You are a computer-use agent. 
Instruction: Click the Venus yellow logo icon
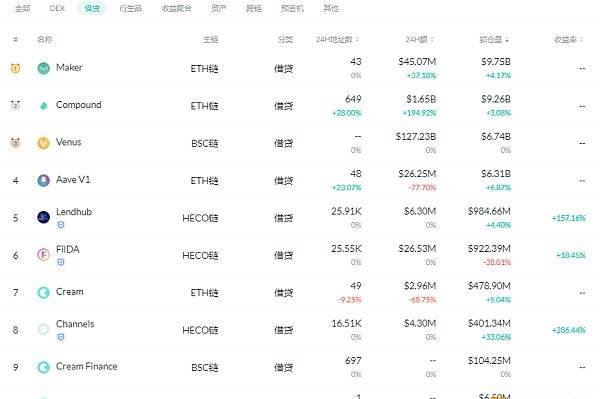point(44,143)
